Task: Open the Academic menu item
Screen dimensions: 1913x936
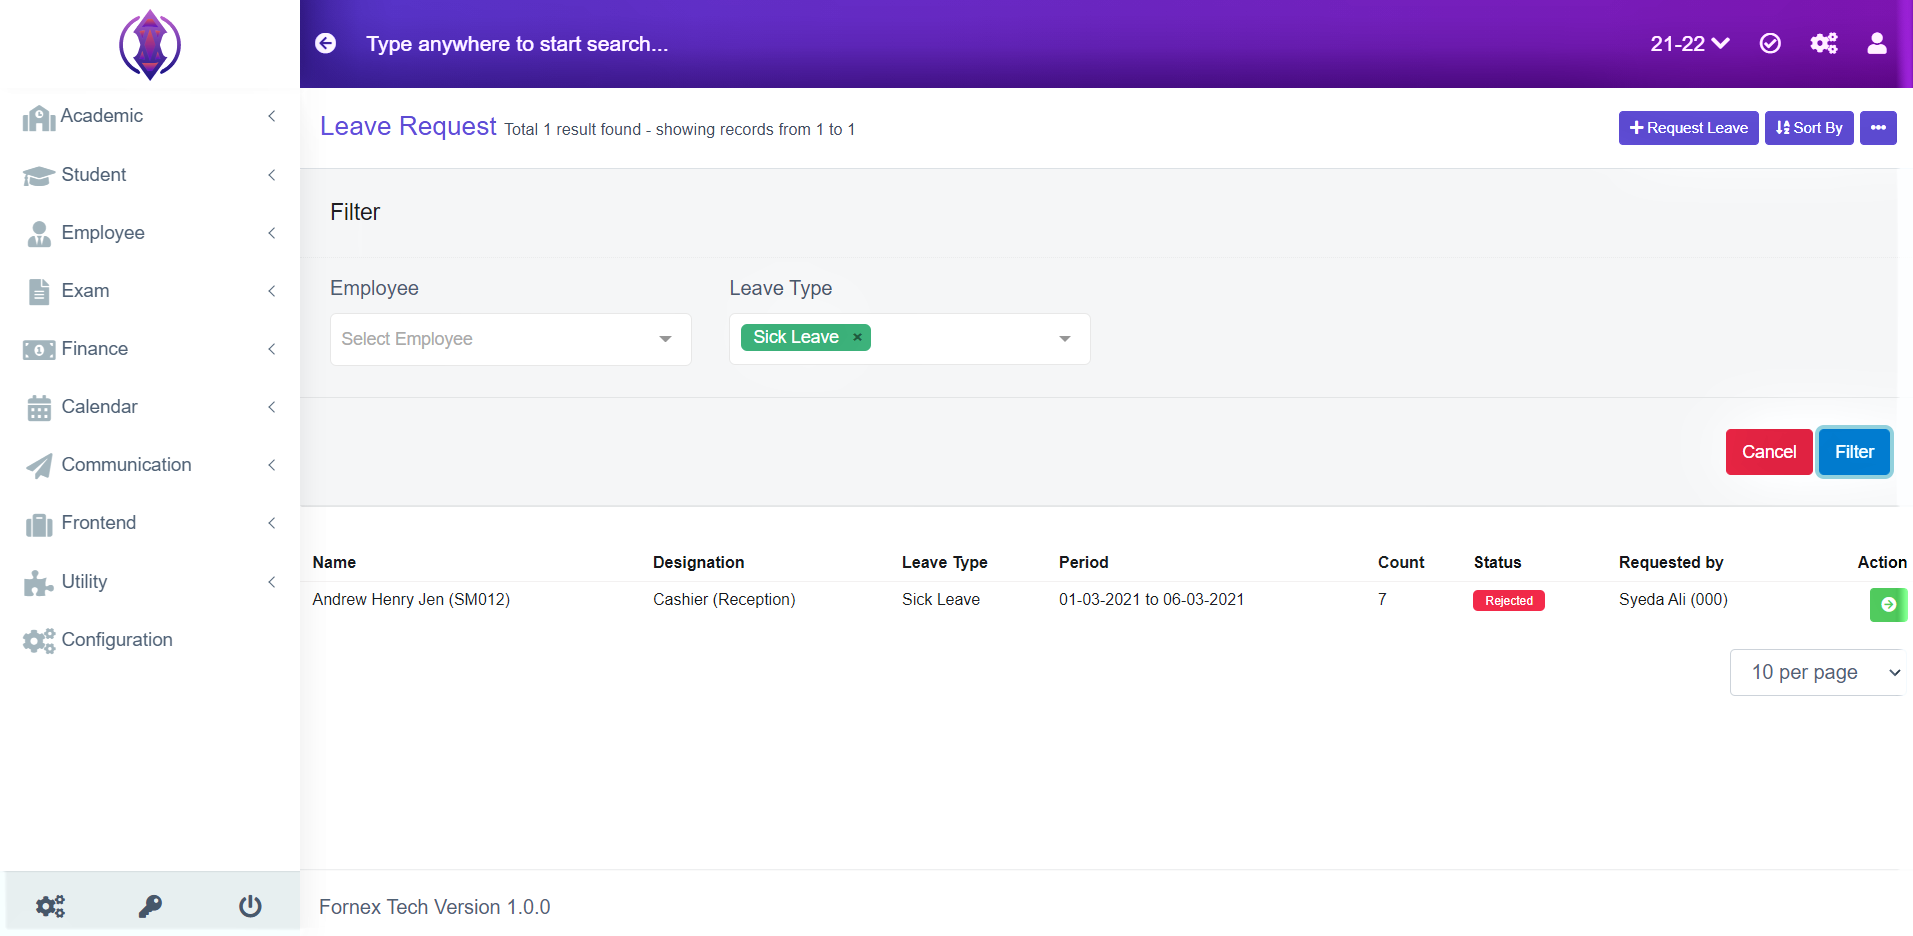Action: [150, 116]
